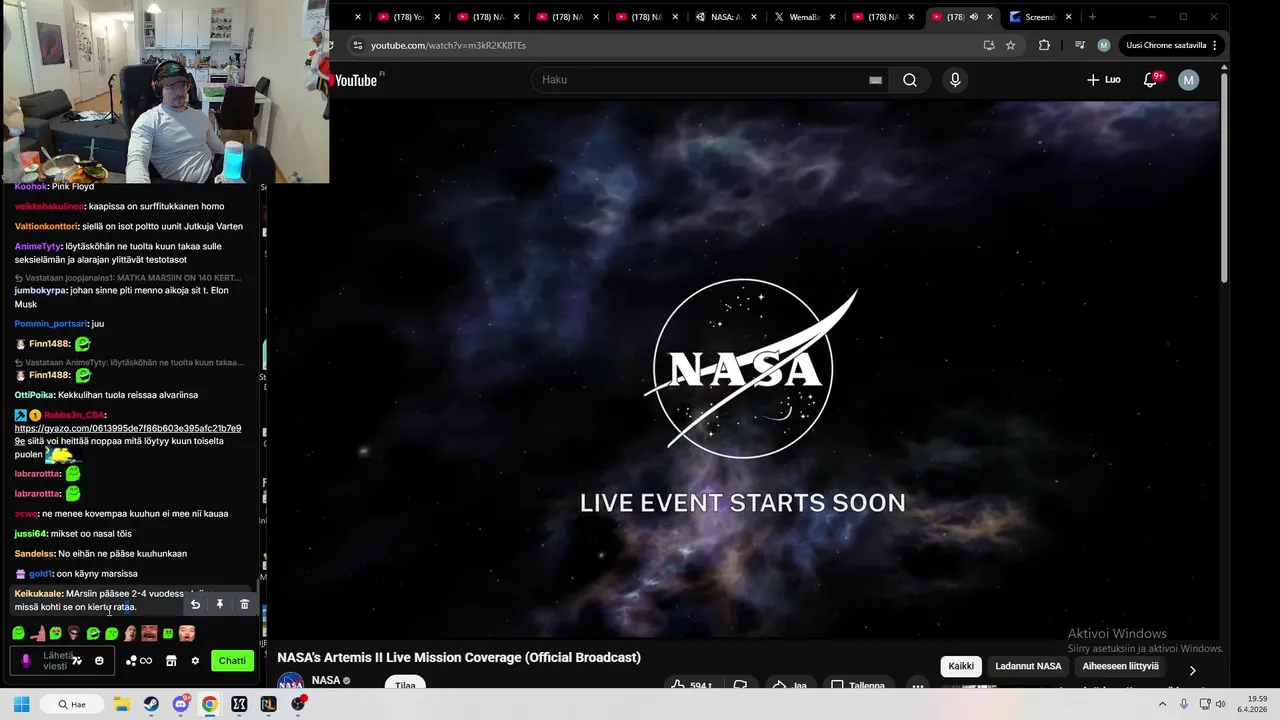Click the Chrome address bar URL
Screen dimensions: 1280x720
coord(448,45)
